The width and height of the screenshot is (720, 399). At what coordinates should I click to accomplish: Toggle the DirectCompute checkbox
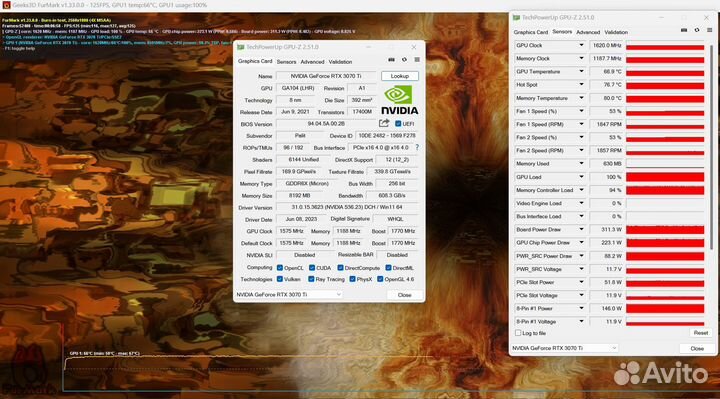(340, 268)
